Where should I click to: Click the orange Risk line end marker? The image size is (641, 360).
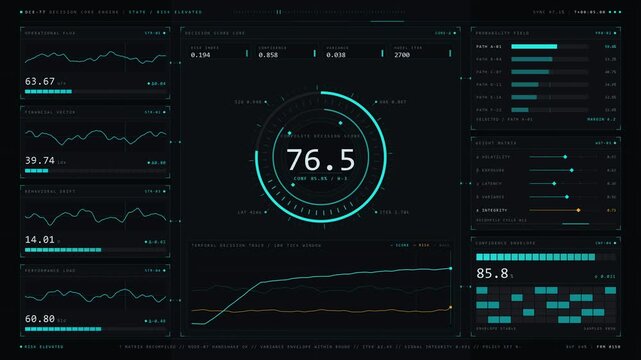coord(450,307)
